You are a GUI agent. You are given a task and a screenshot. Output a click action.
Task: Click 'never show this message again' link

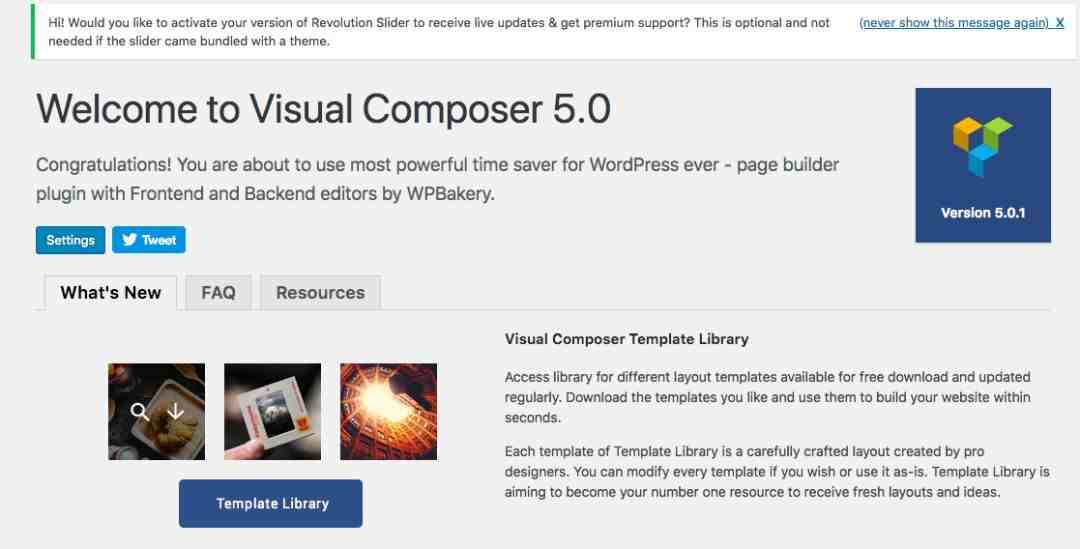point(954,23)
